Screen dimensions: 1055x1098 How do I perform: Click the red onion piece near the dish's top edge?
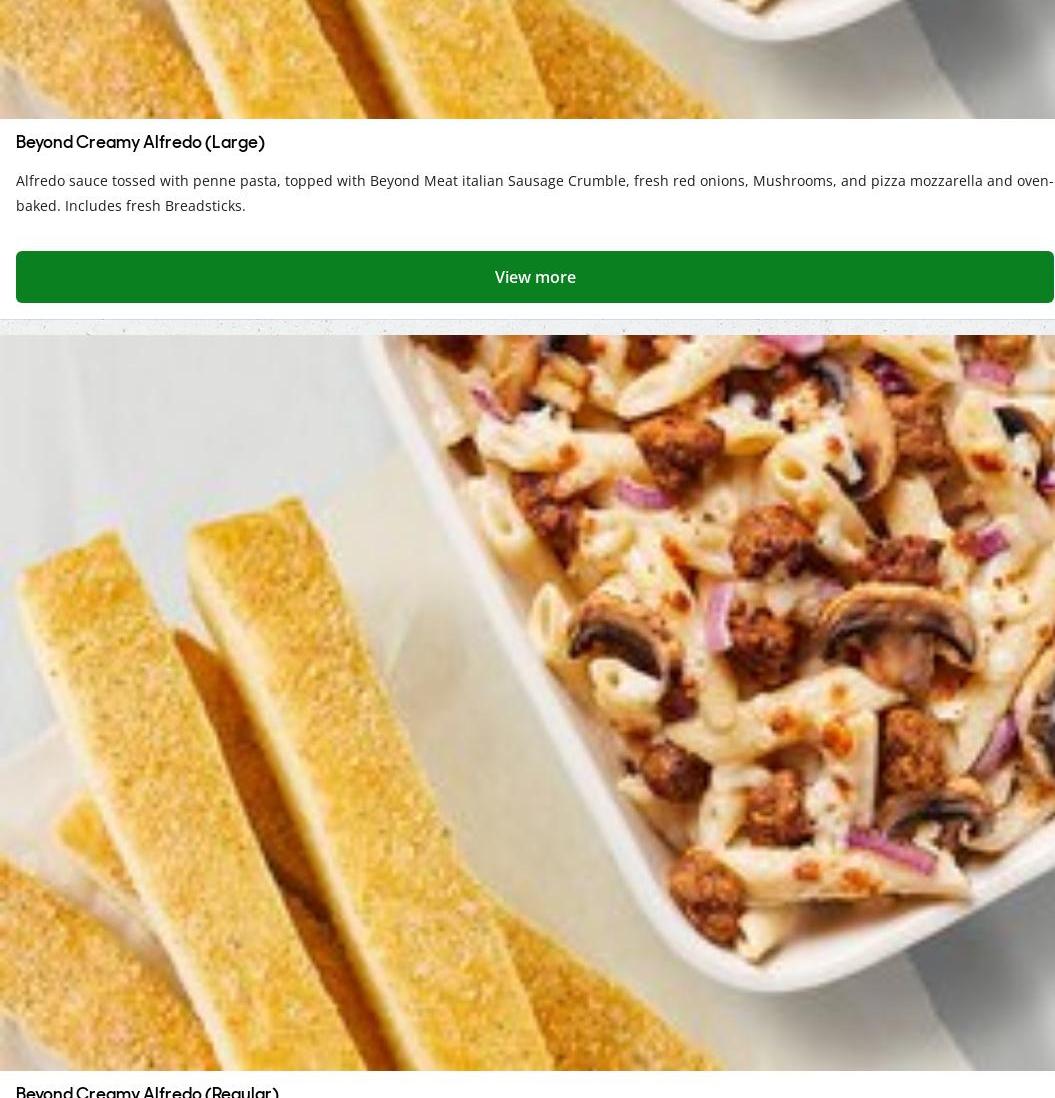795,344
